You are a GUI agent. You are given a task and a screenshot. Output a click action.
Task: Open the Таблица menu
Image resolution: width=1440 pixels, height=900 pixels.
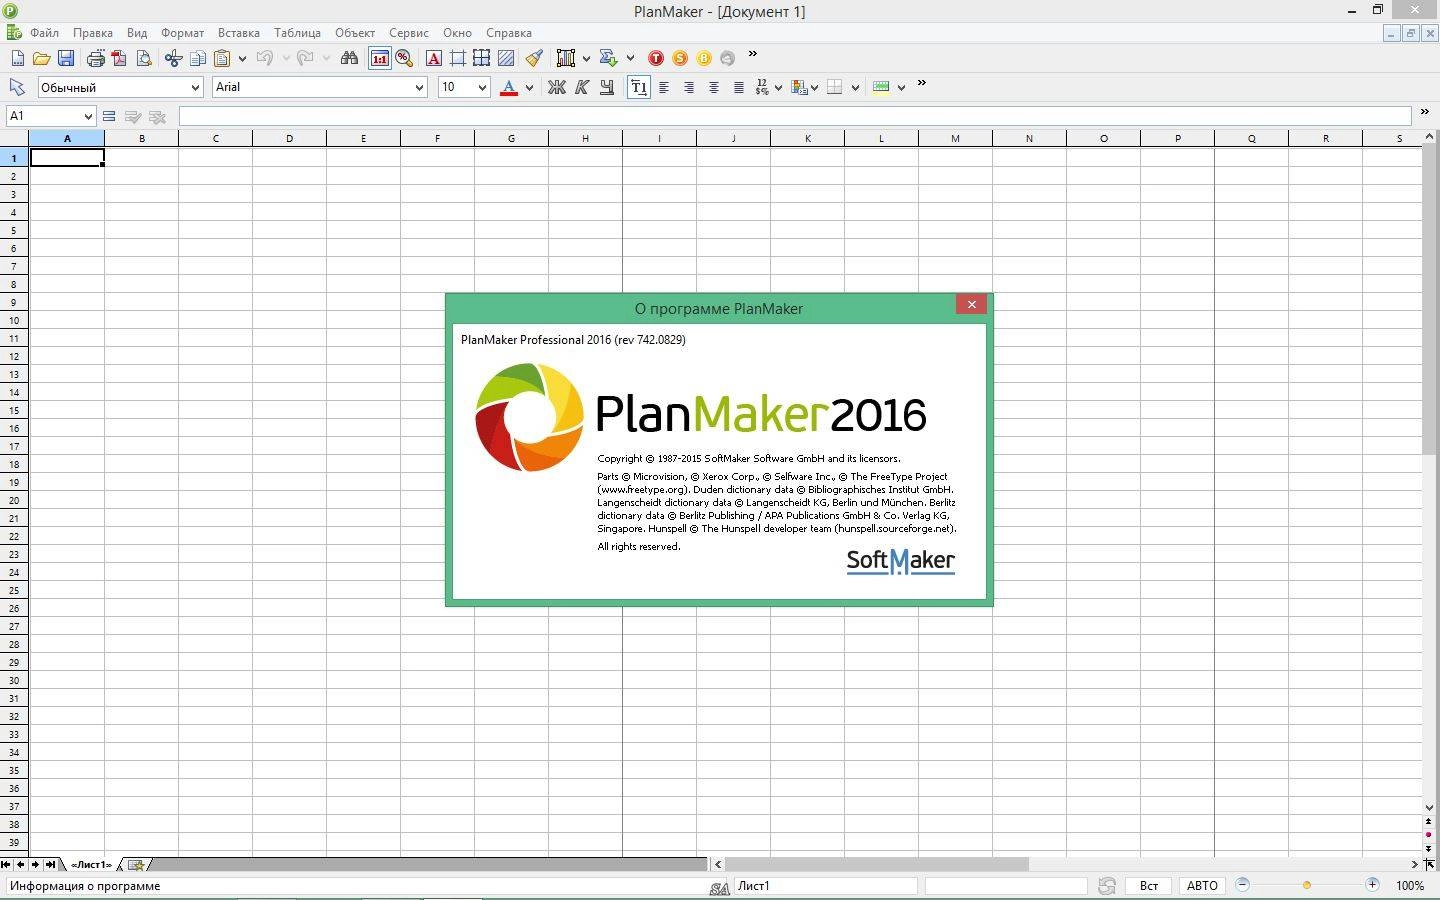pyautogui.click(x=297, y=33)
